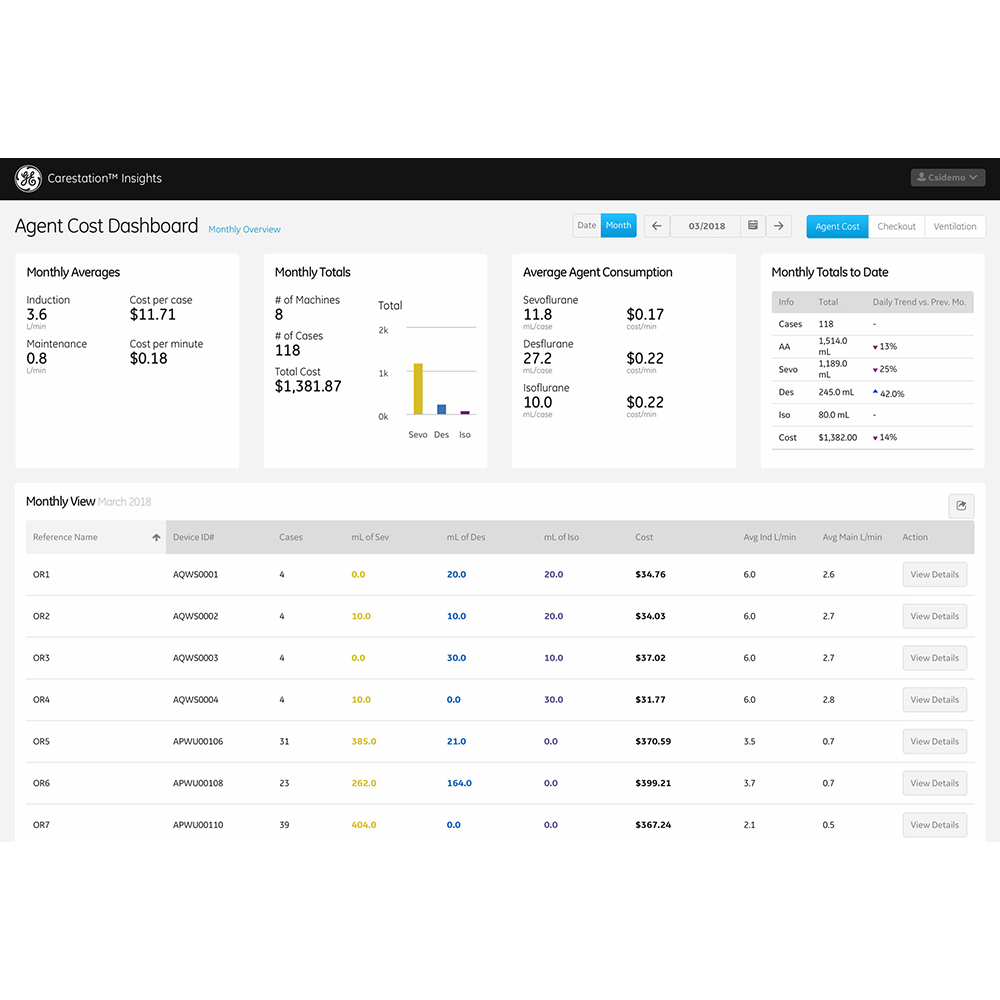This screenshot has height=1000, width=1000.
Task: Go to next month arrow
Action: [x=779, y=226]
